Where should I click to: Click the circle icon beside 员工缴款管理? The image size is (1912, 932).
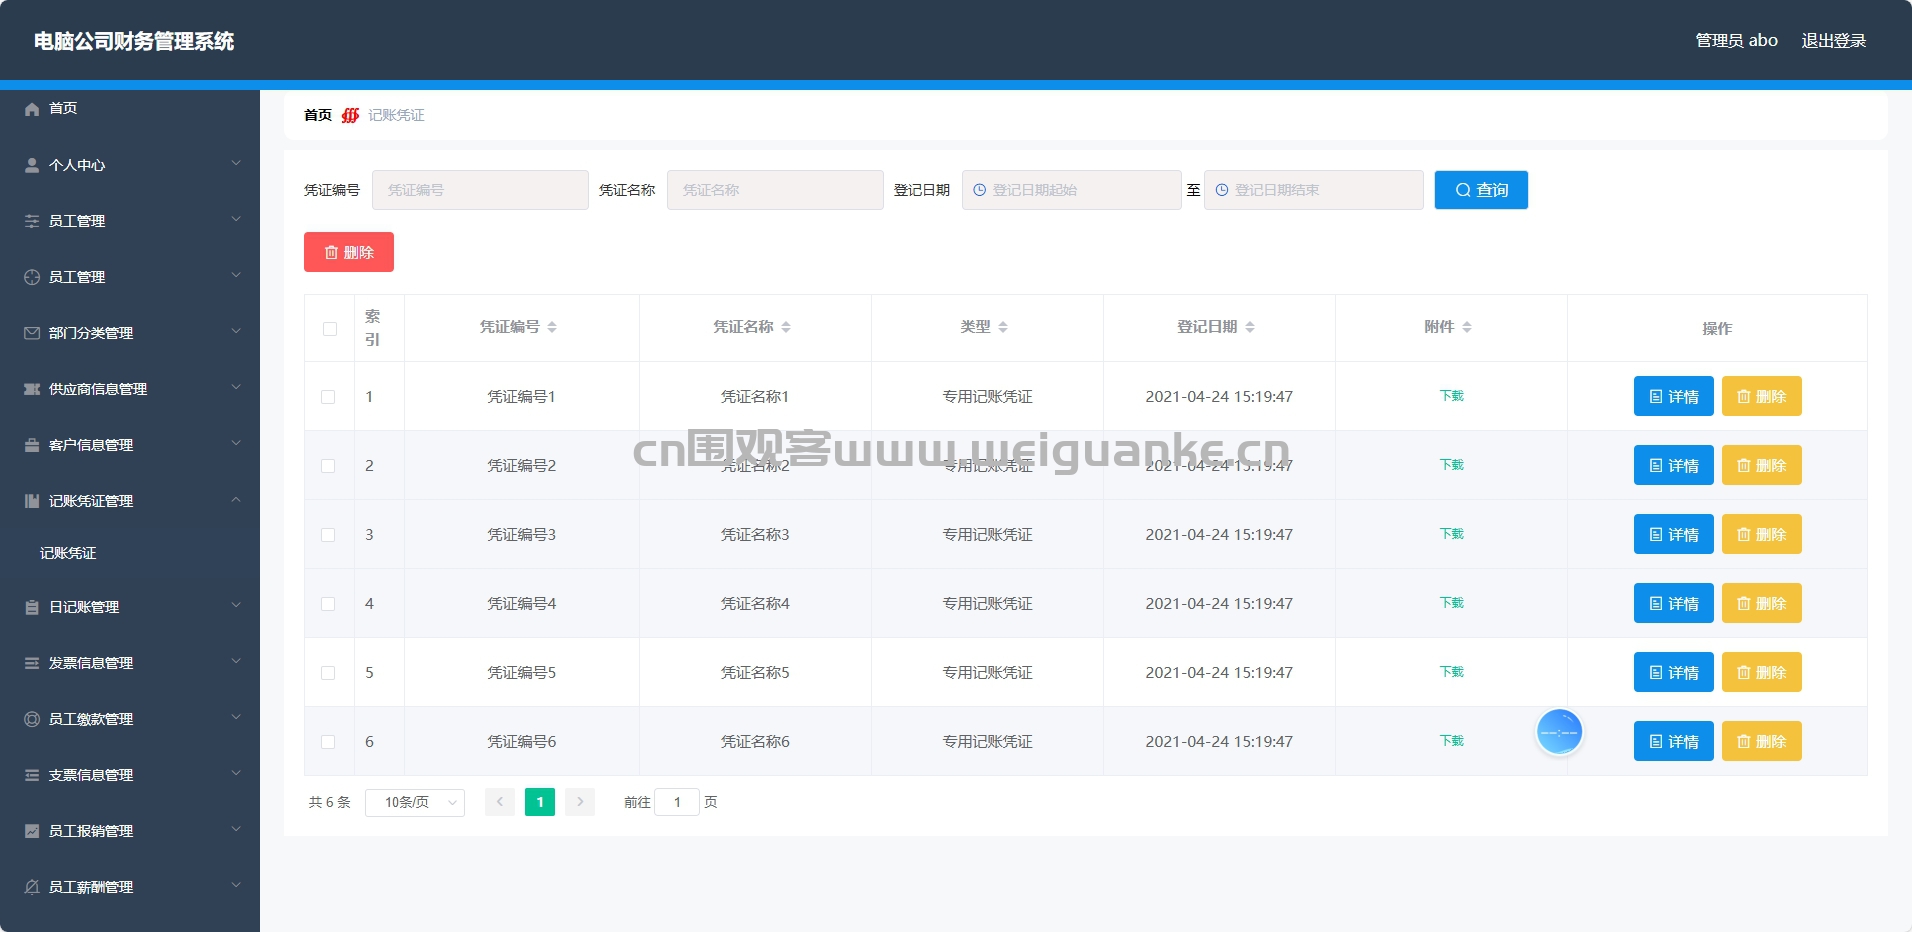(32, 719)
